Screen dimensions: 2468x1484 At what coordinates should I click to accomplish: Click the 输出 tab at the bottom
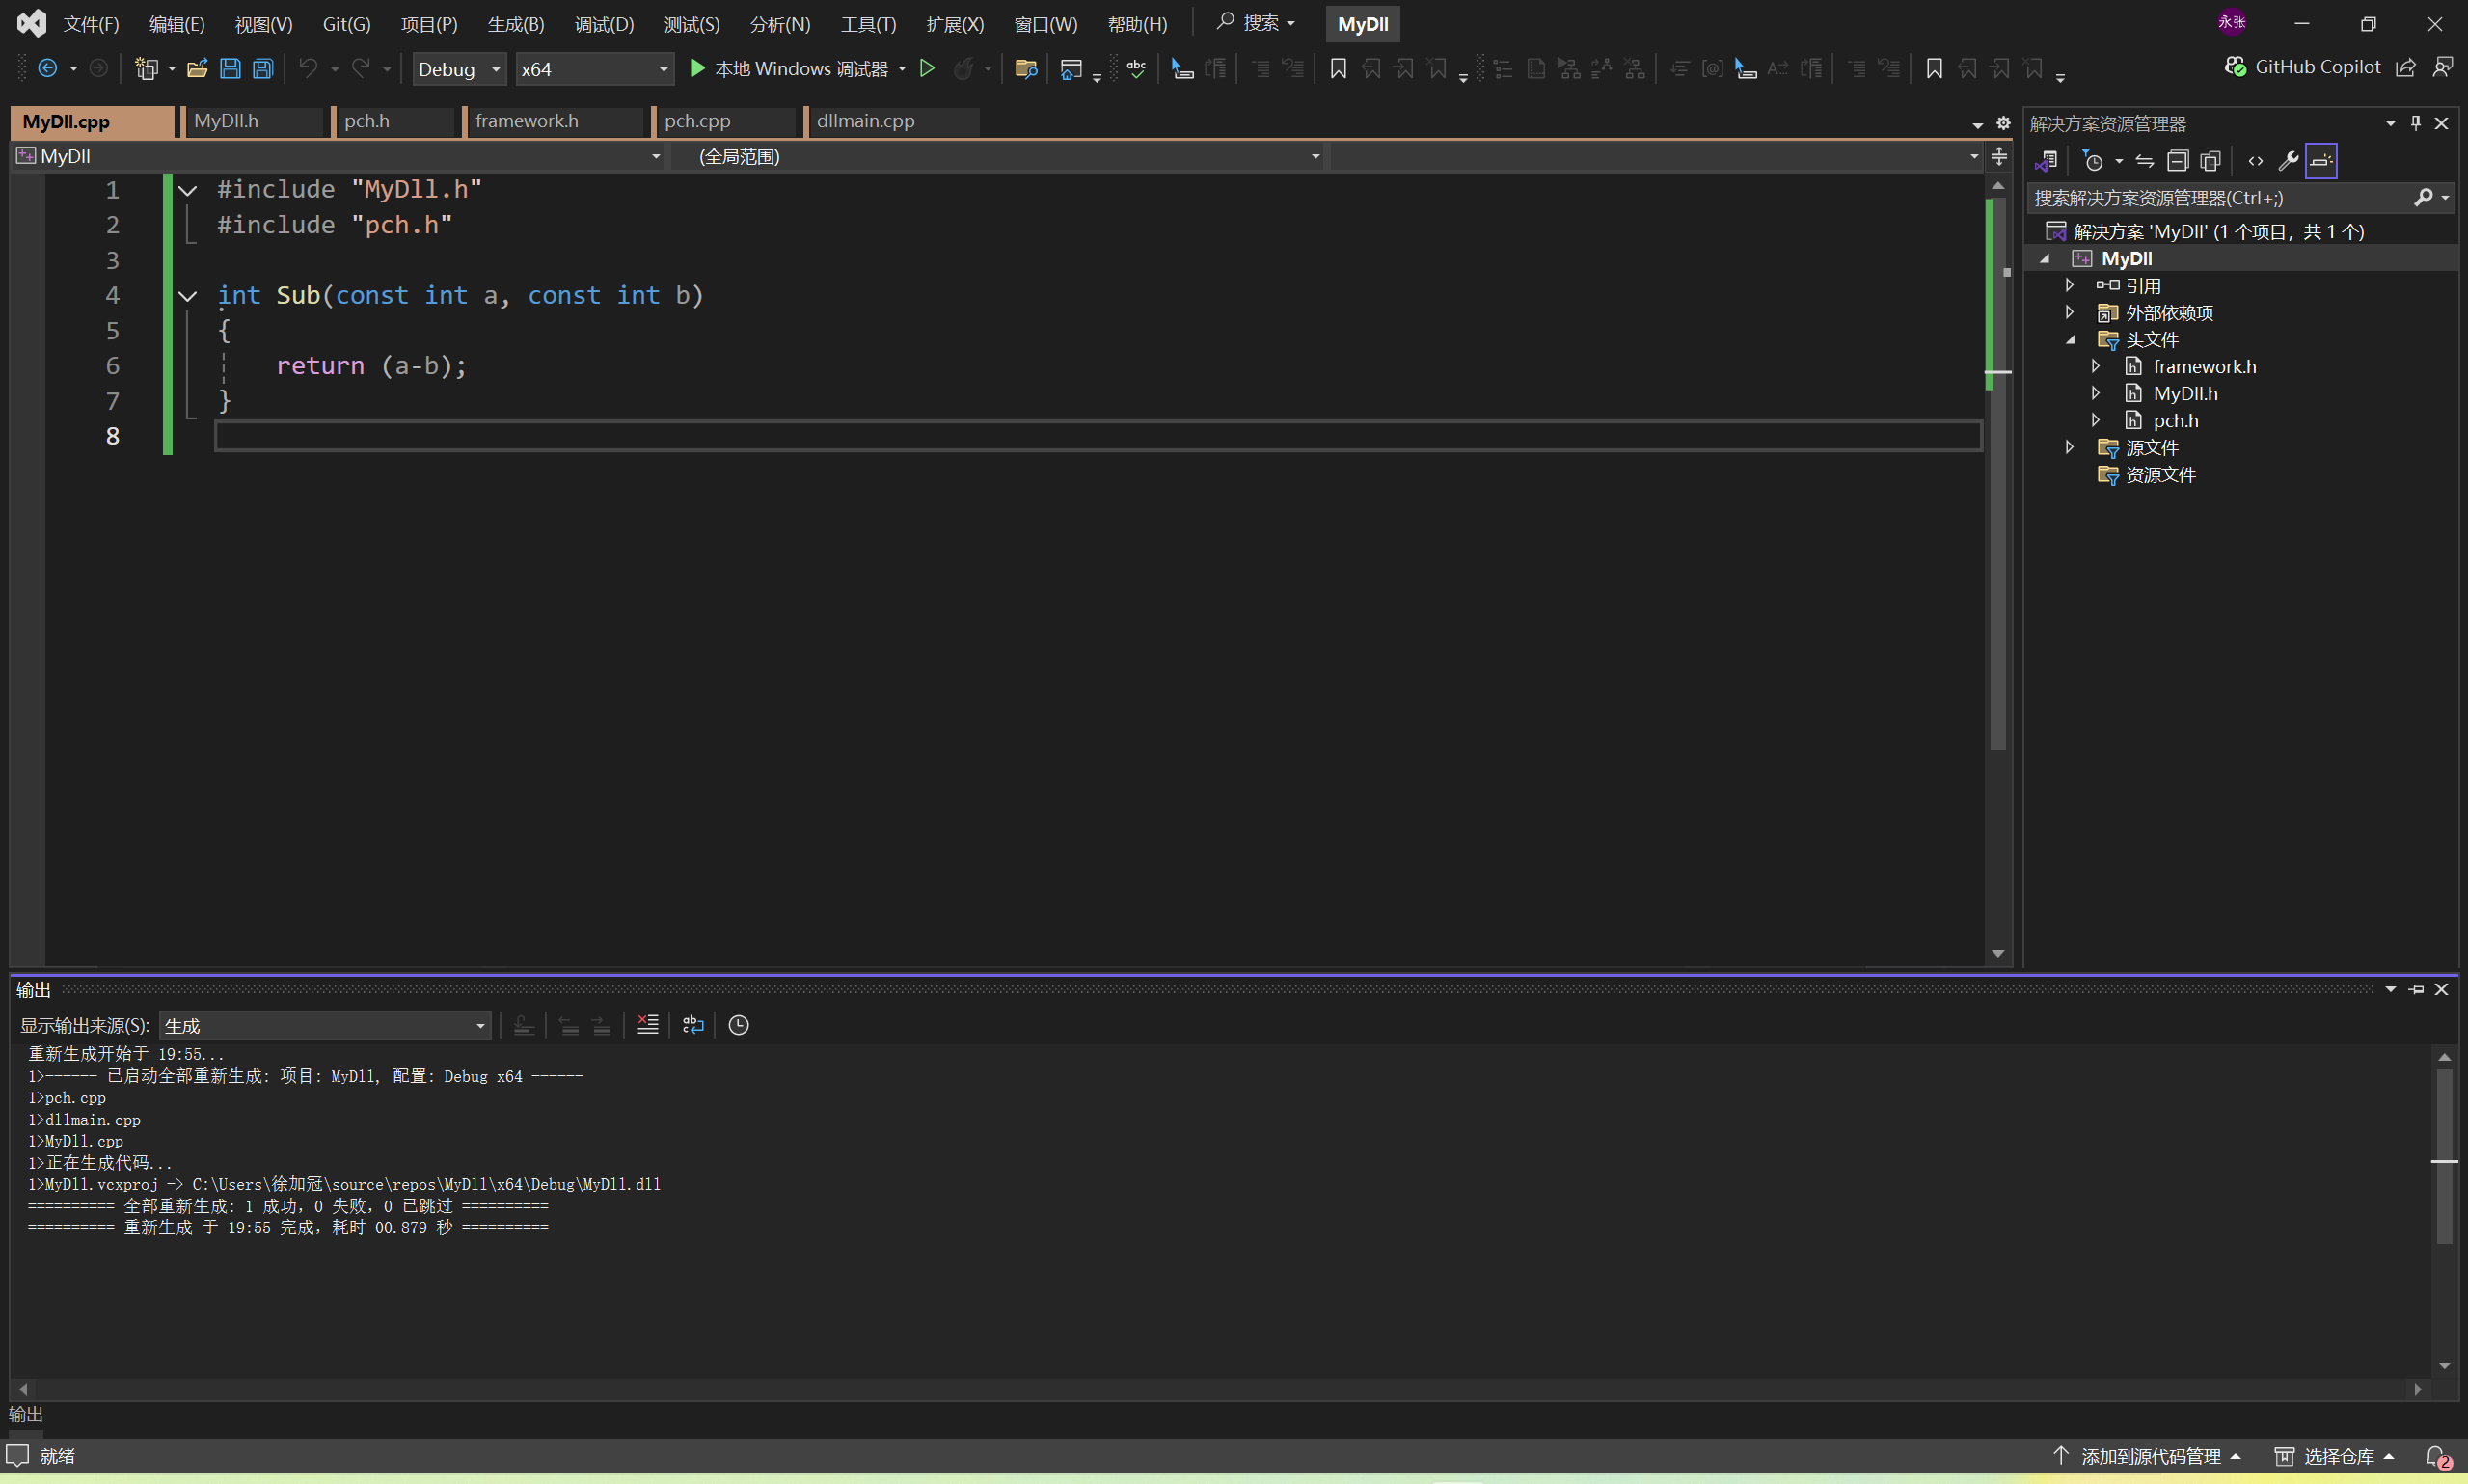pyautogui.click(x=26, y=1414)
